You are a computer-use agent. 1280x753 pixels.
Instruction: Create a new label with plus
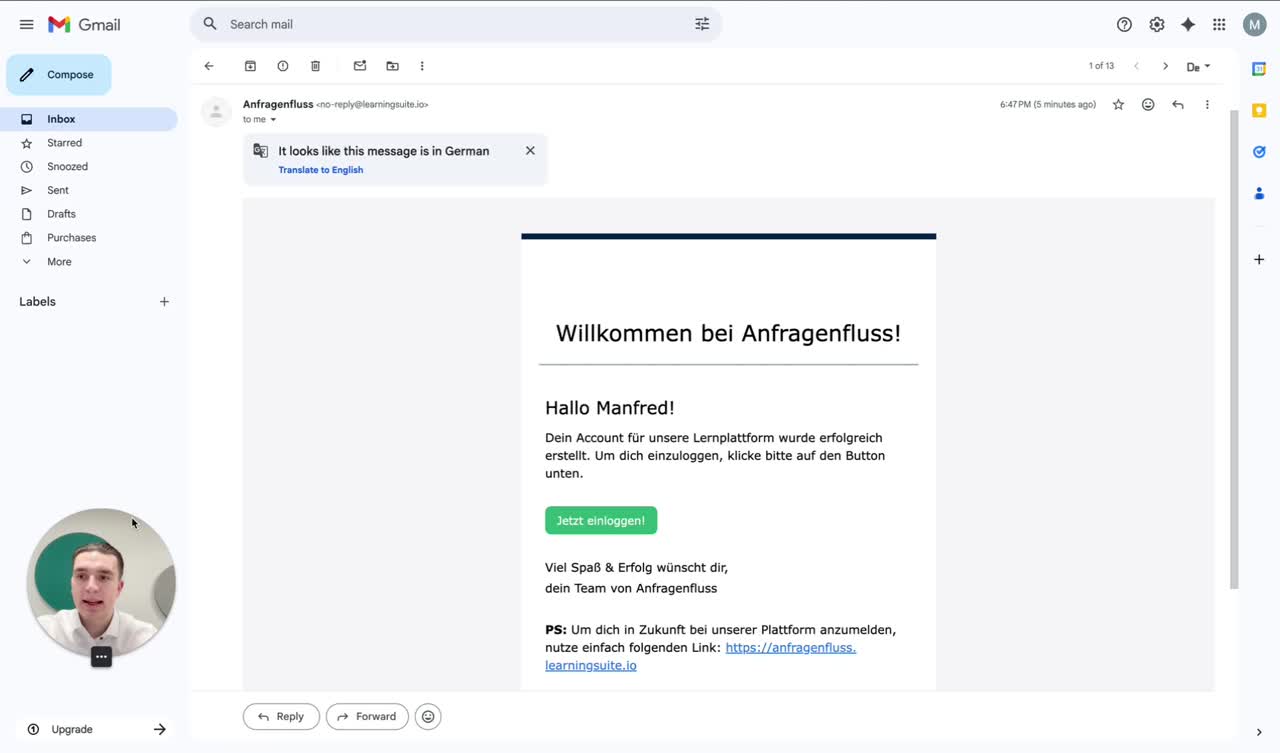click(164, 302)
